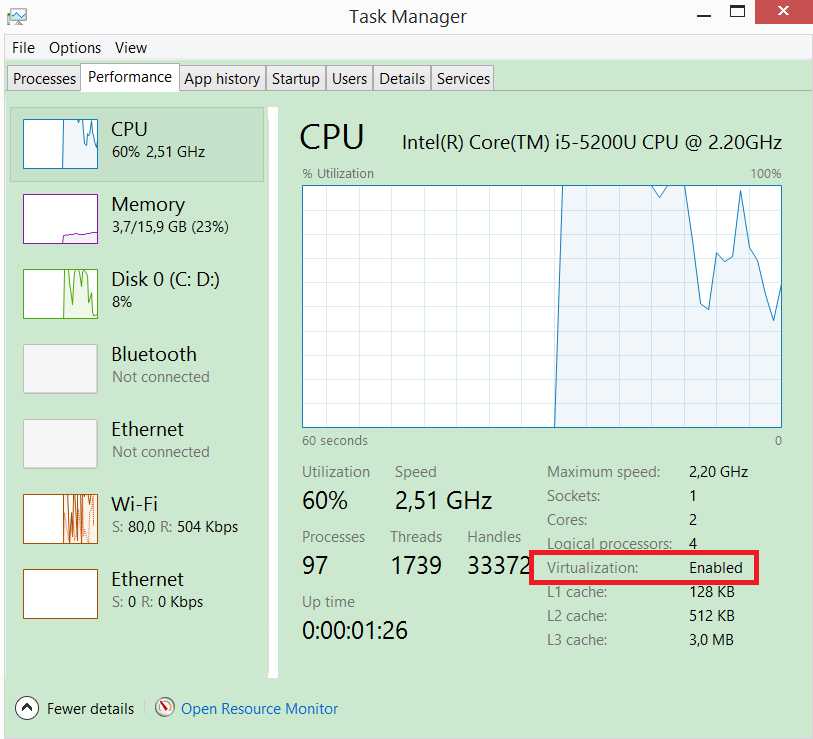813x739 pixels.
Task: Maximize the Task Manager window
Action: [x=737, y=11]
